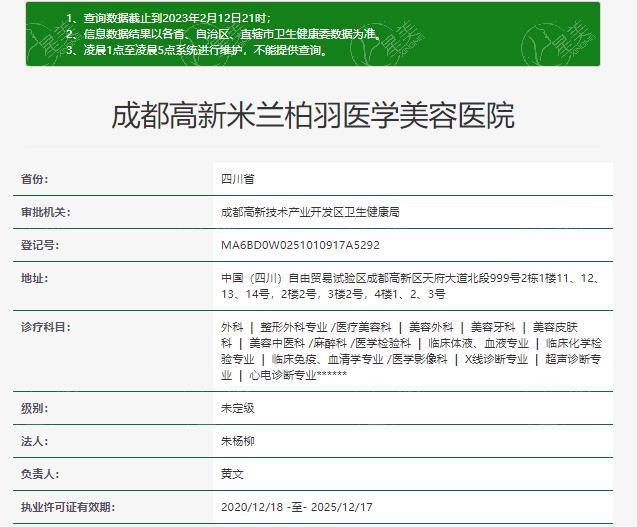Click 整形外科专业 /医疗美容科 in the subjects
This screenshot has height=527, width=637.
pyautogui.click(x=325, y=327)
